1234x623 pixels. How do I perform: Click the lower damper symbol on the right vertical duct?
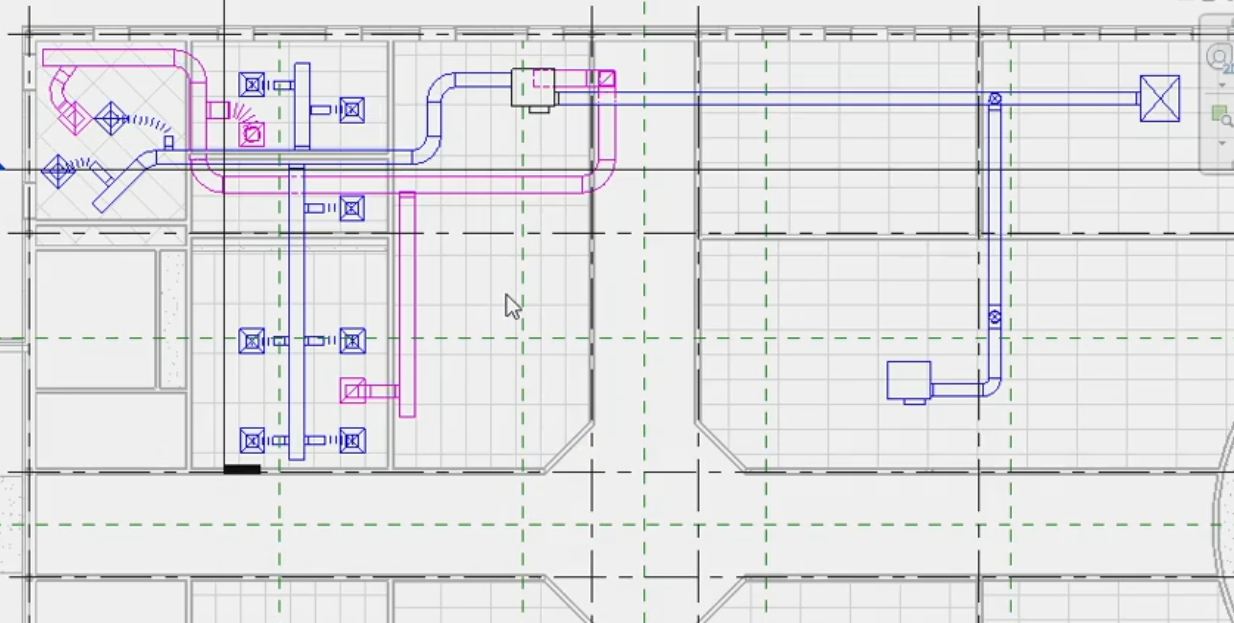[995, 317]
